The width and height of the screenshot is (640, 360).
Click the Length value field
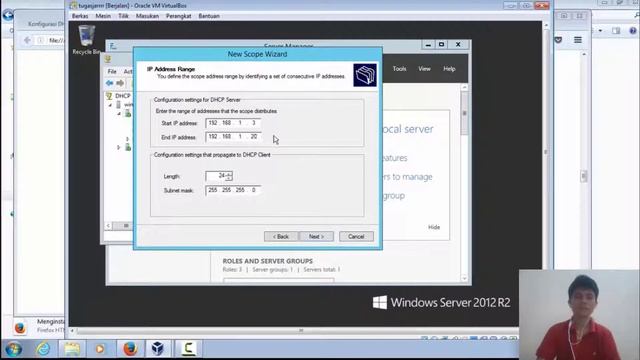coord(216,176)
